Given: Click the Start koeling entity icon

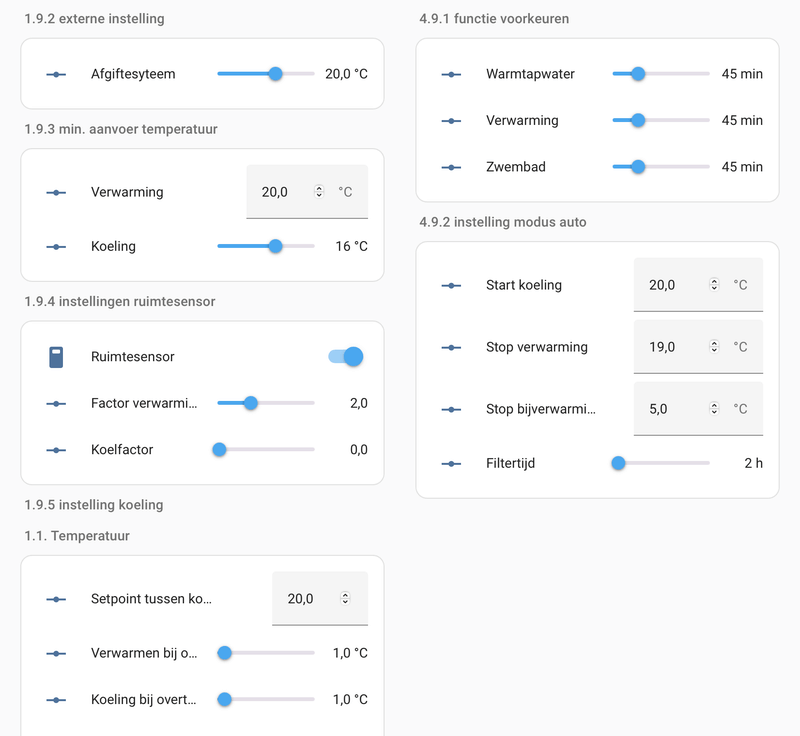Looking at the screenshot, I should 452,285.
